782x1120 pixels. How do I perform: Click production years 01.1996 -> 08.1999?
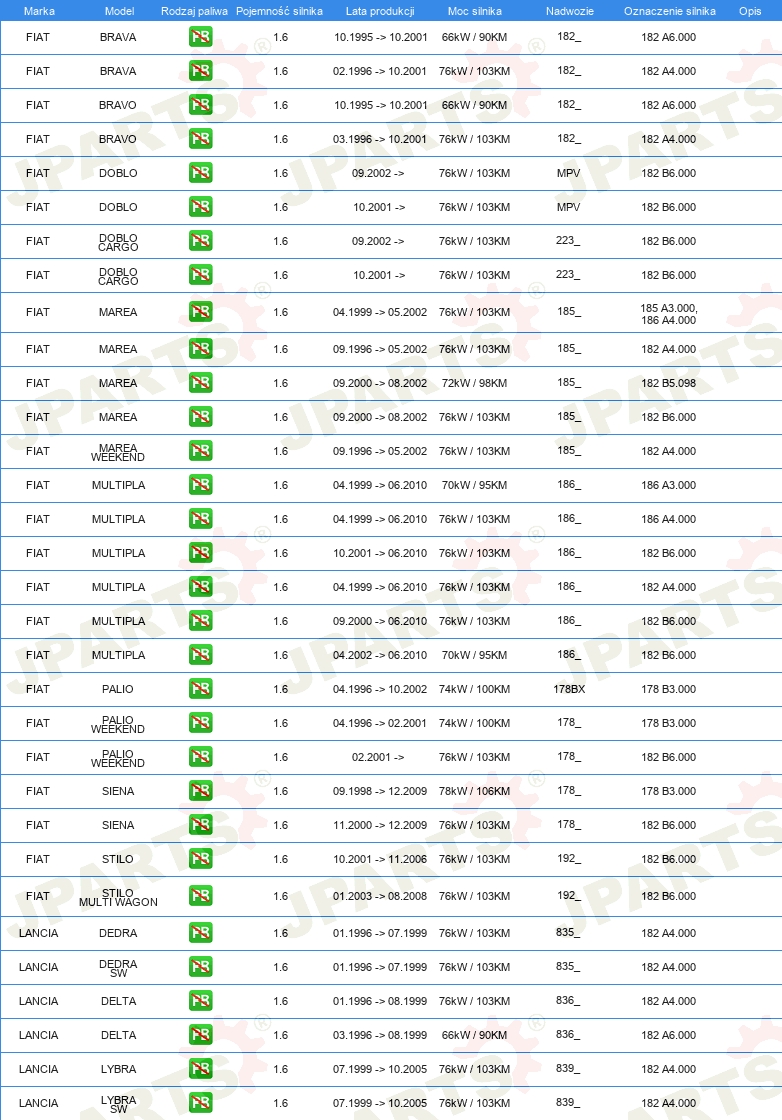pos(380,1001)
